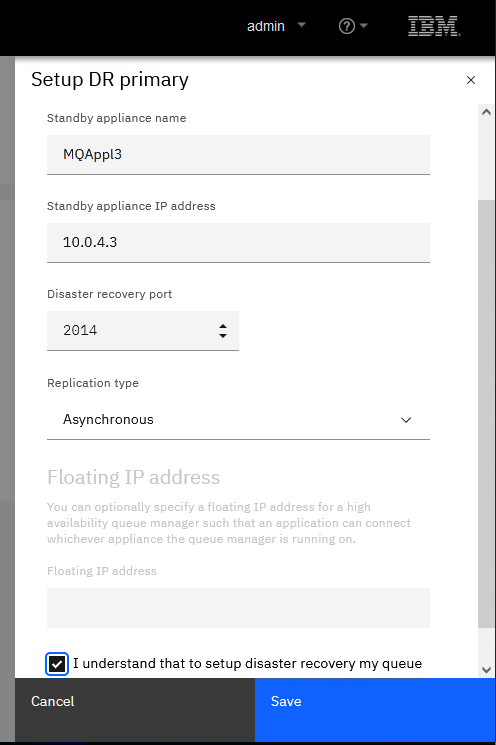Focus the Standby appliance IP address field

(238, 242)
